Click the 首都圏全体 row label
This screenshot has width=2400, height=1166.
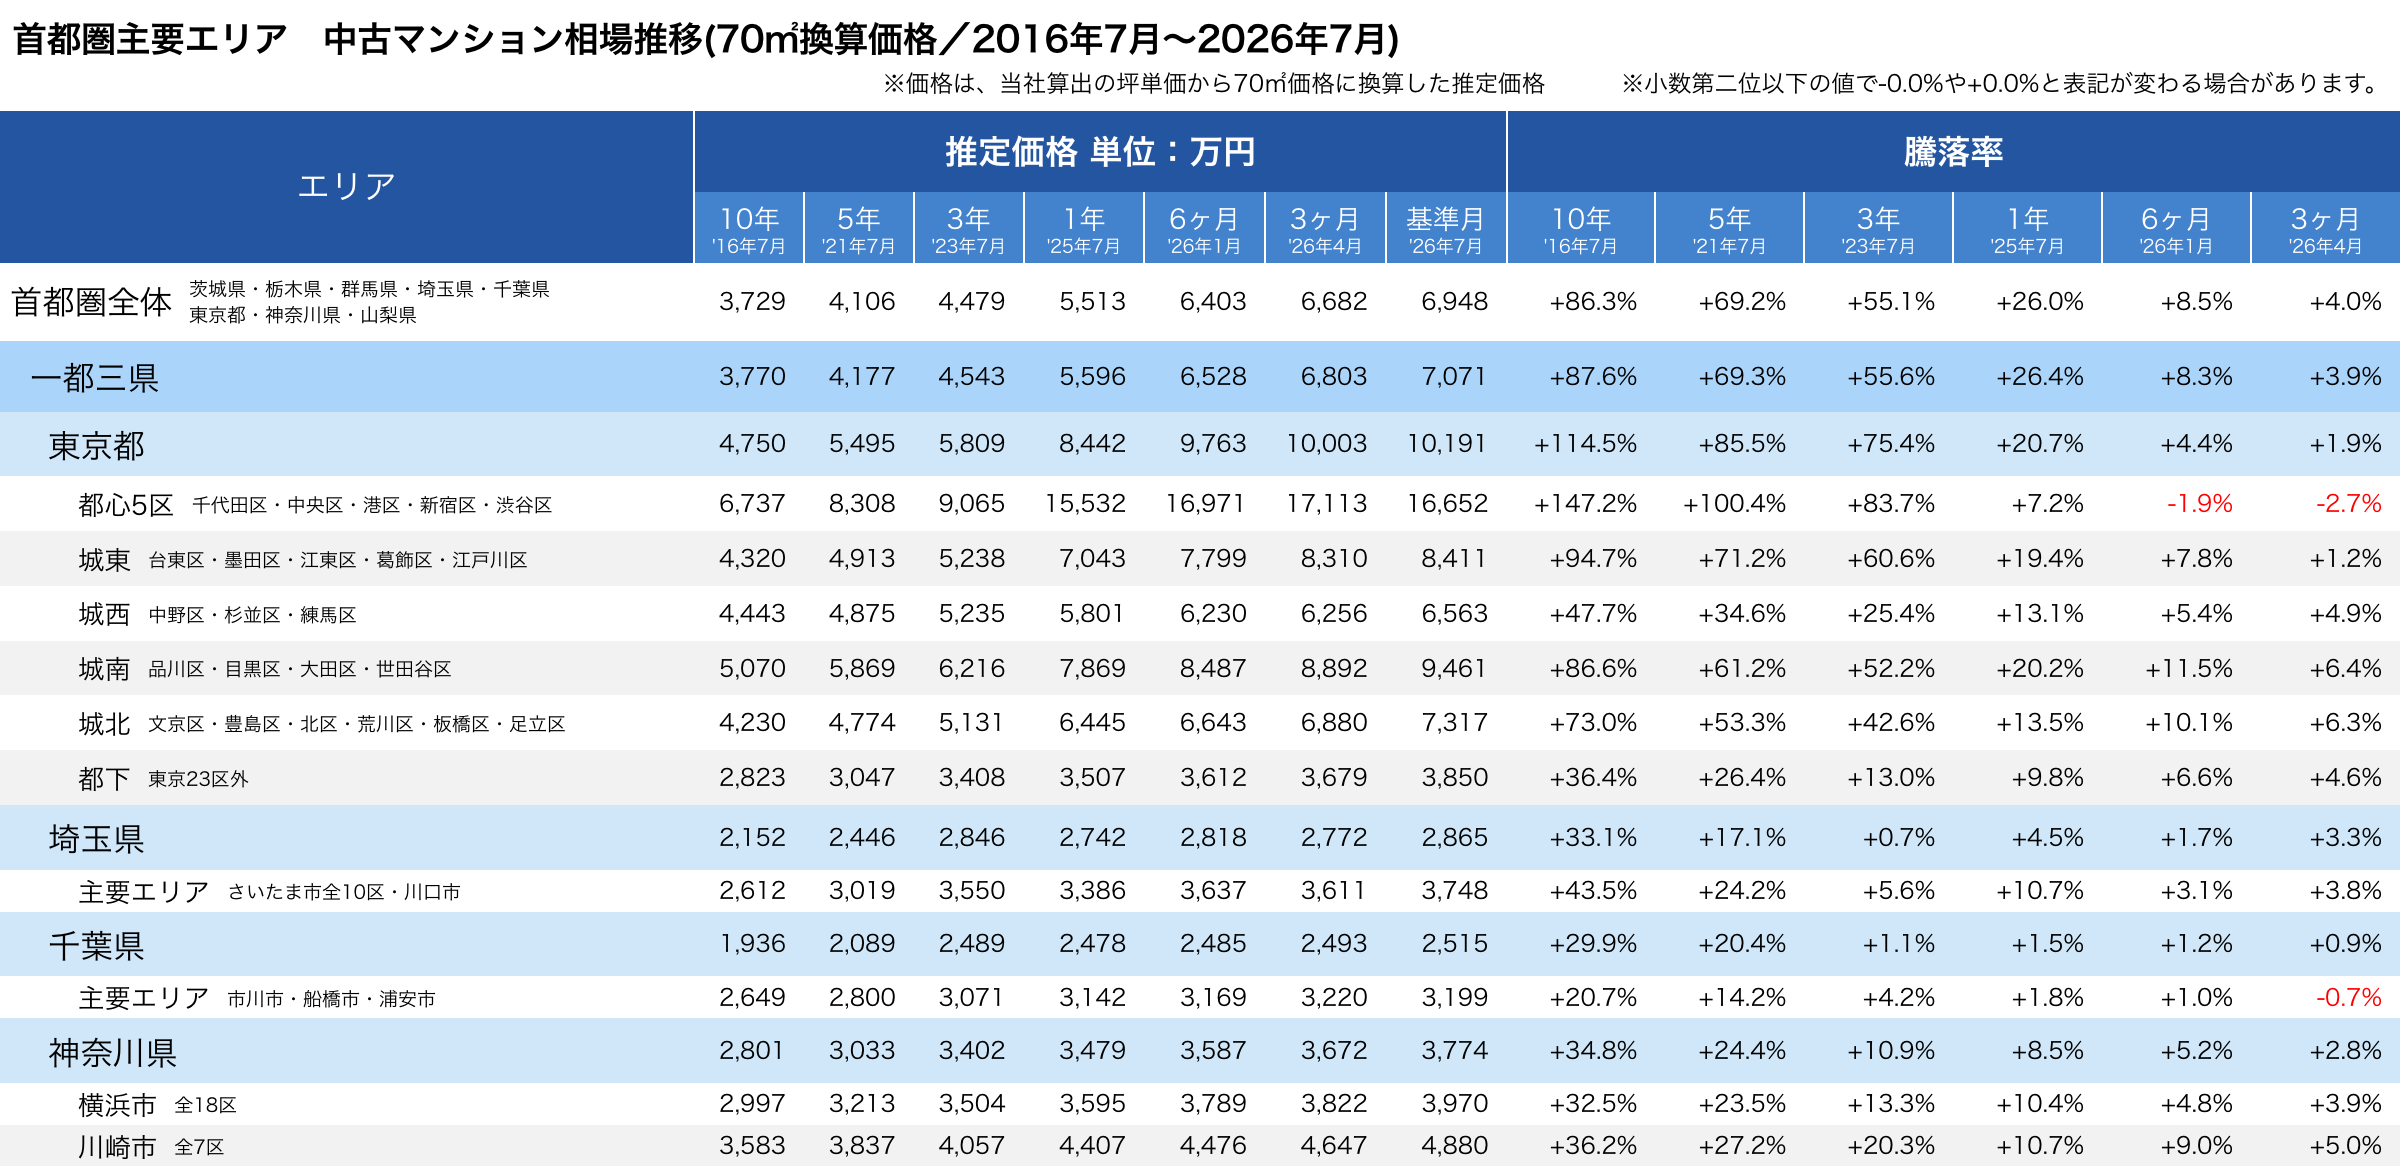click(92, 302)
